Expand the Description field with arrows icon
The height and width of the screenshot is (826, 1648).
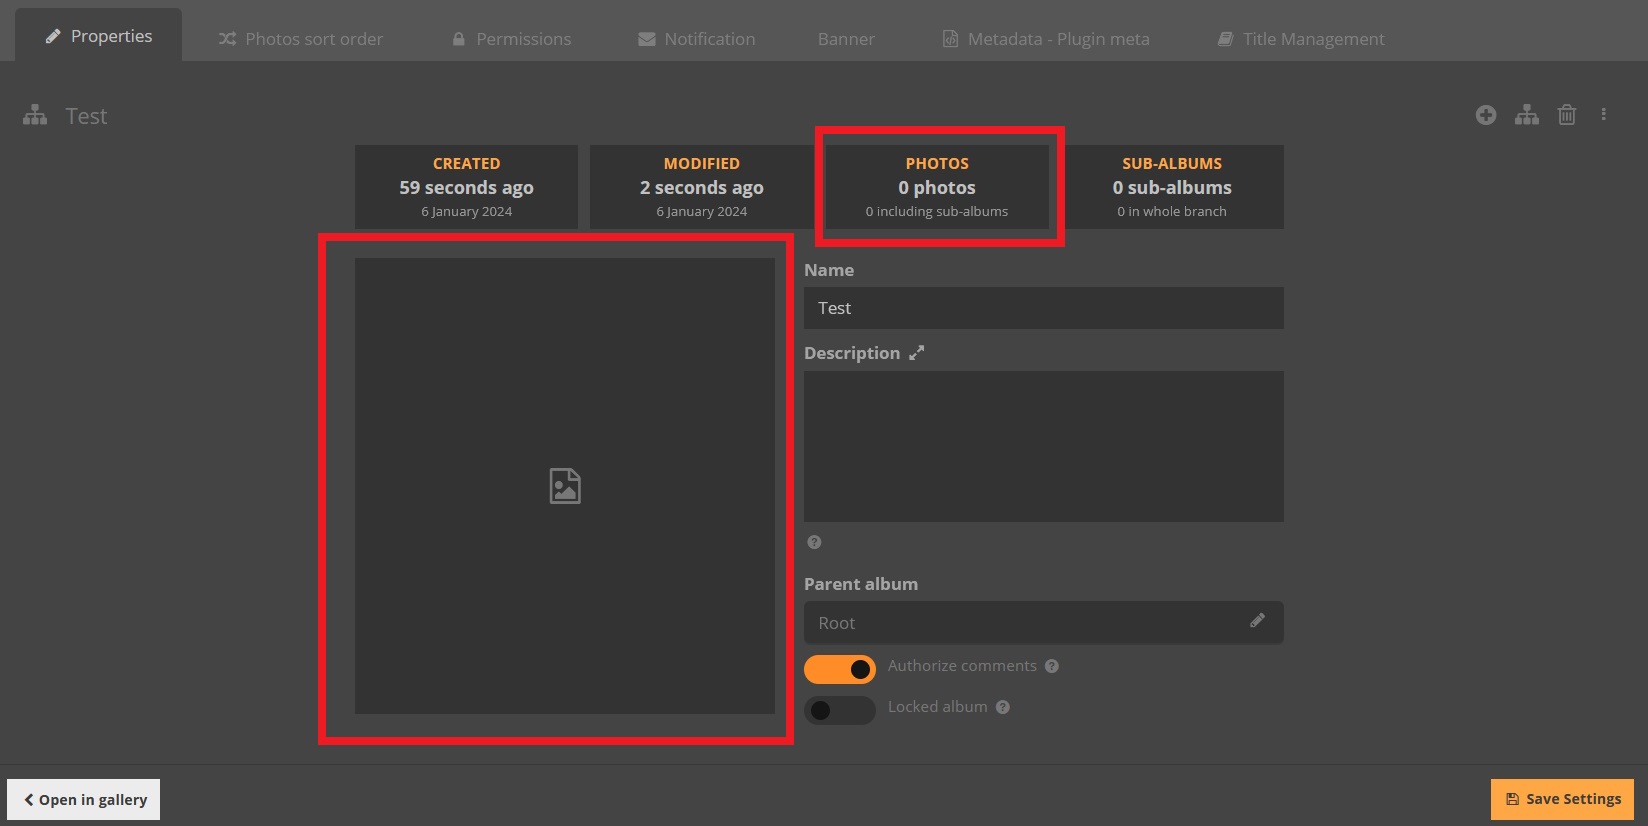coord(916,353)
